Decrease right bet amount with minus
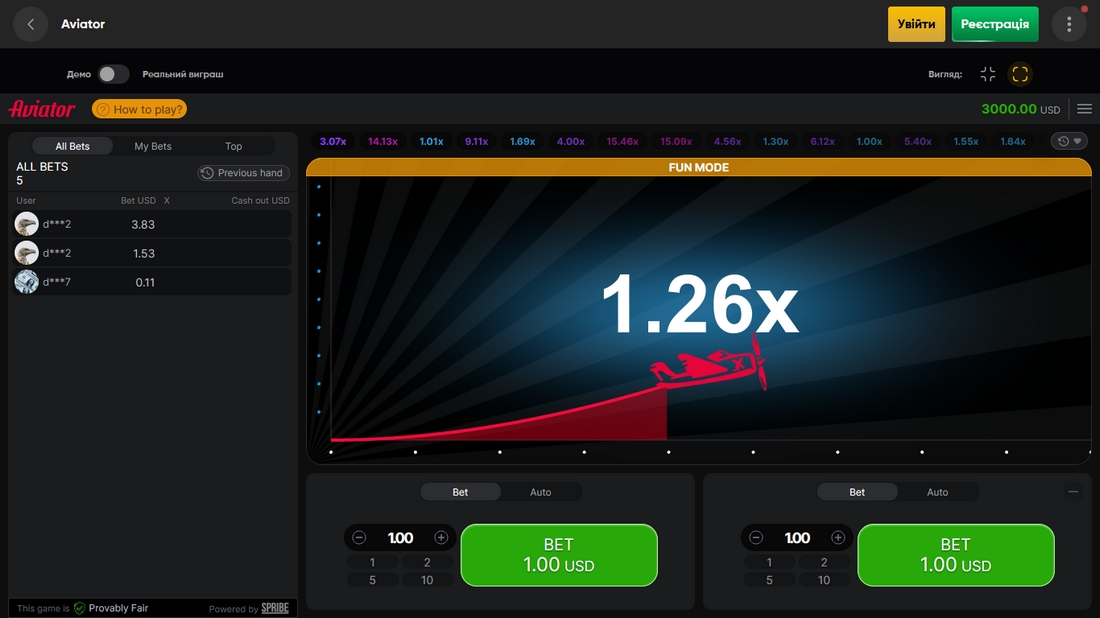This screenshot has height=618, width=1100. click(x=756, y=538)
